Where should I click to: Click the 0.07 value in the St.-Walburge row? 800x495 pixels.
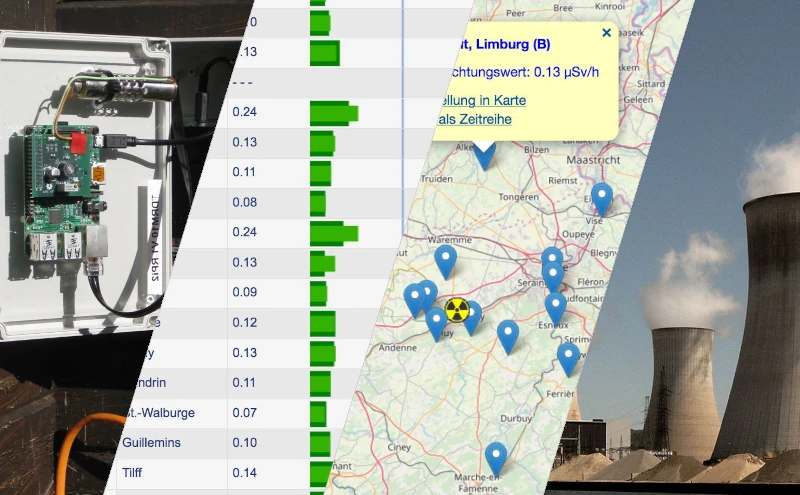coord(244,412)
